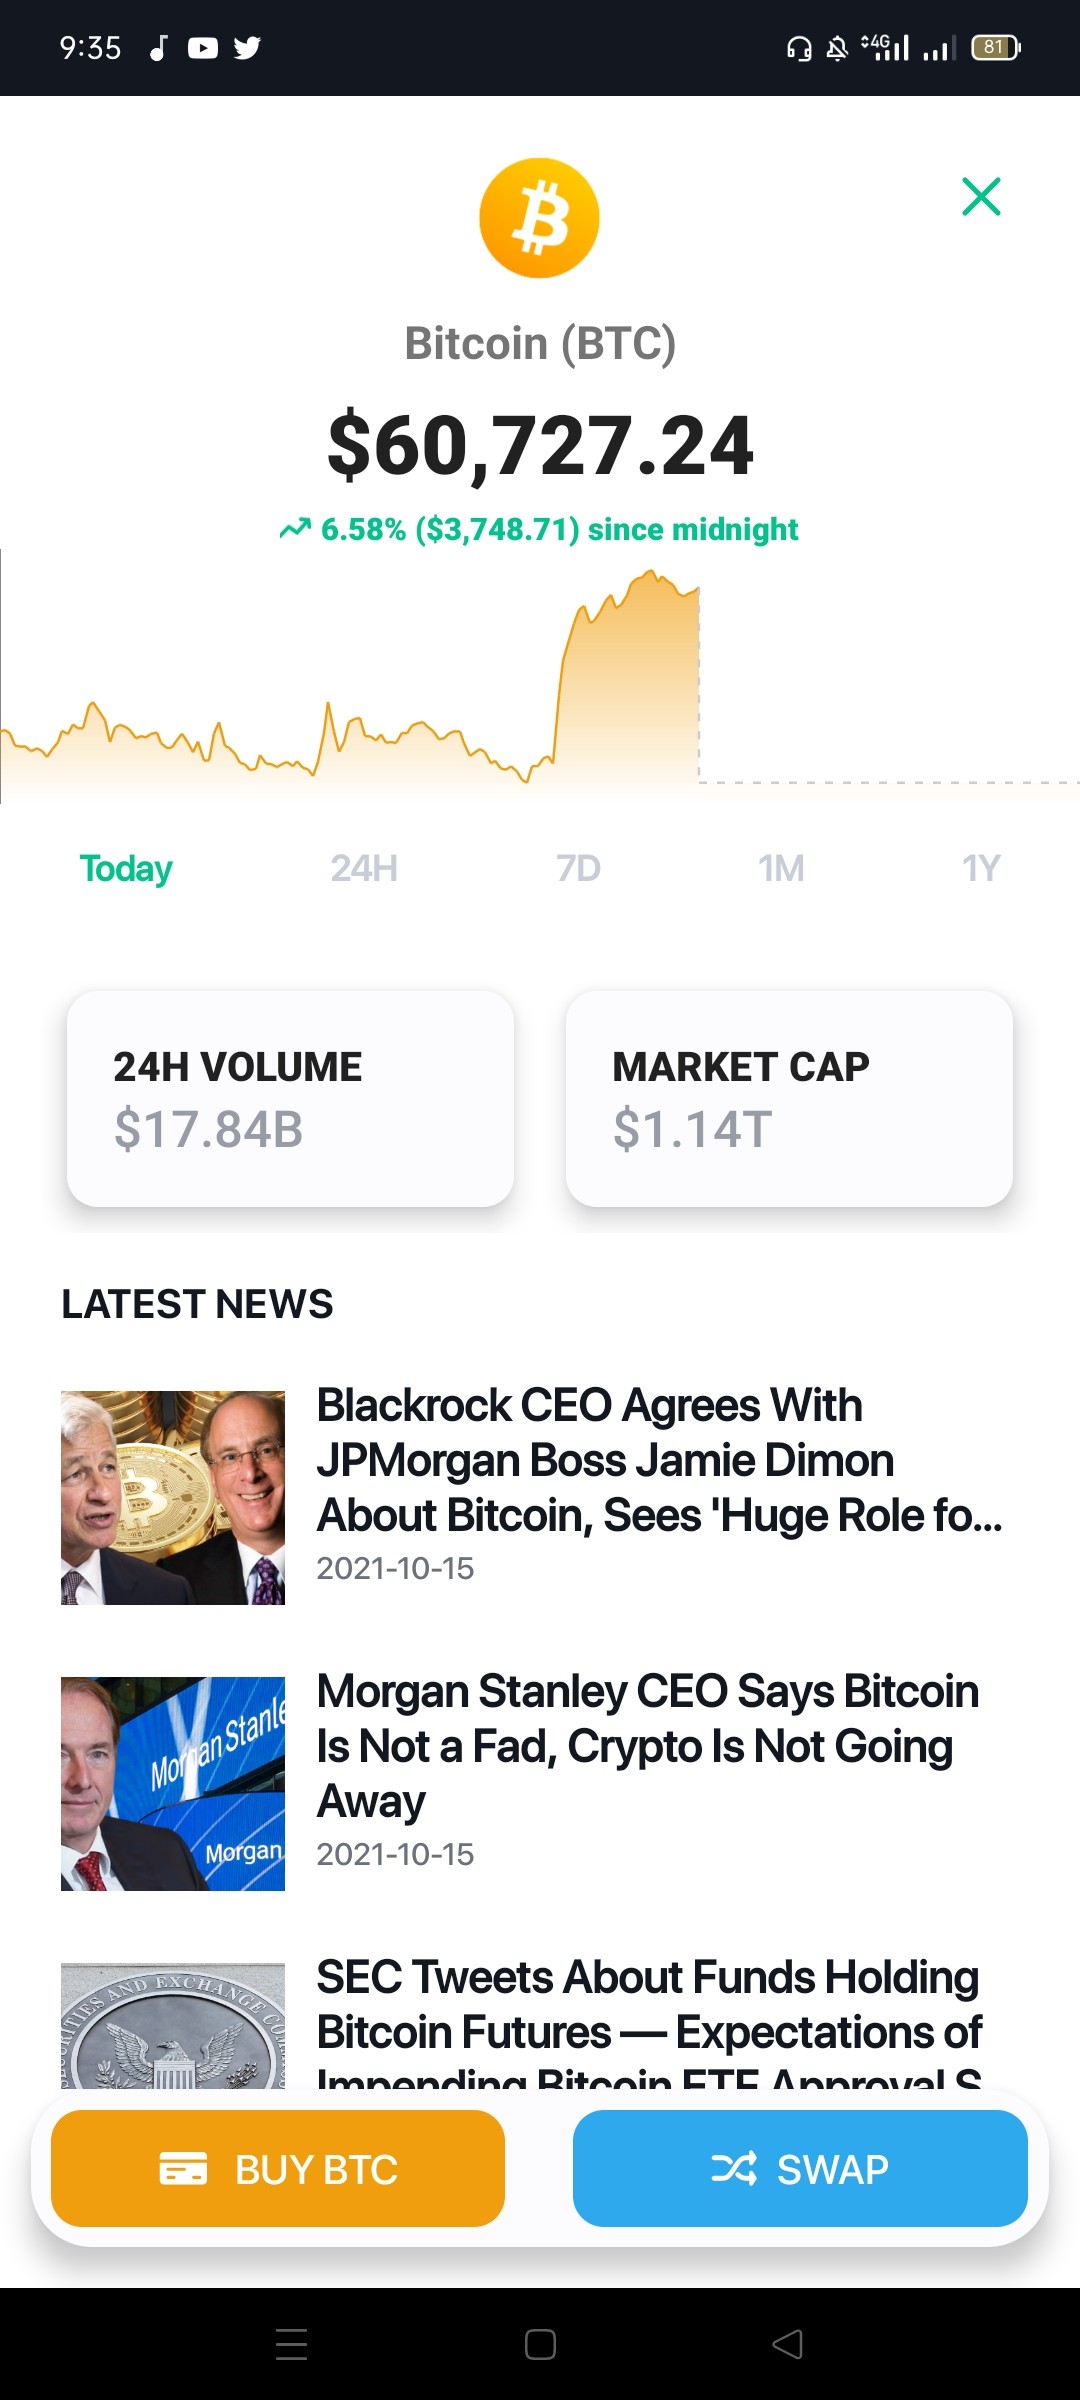Tap the green trending-up arrow icon
The image size is (1080, 2400).
tap(295, 529)
